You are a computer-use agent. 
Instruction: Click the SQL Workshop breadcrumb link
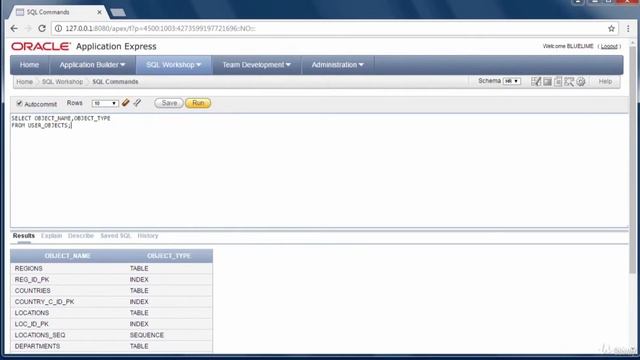click(62, 82)
